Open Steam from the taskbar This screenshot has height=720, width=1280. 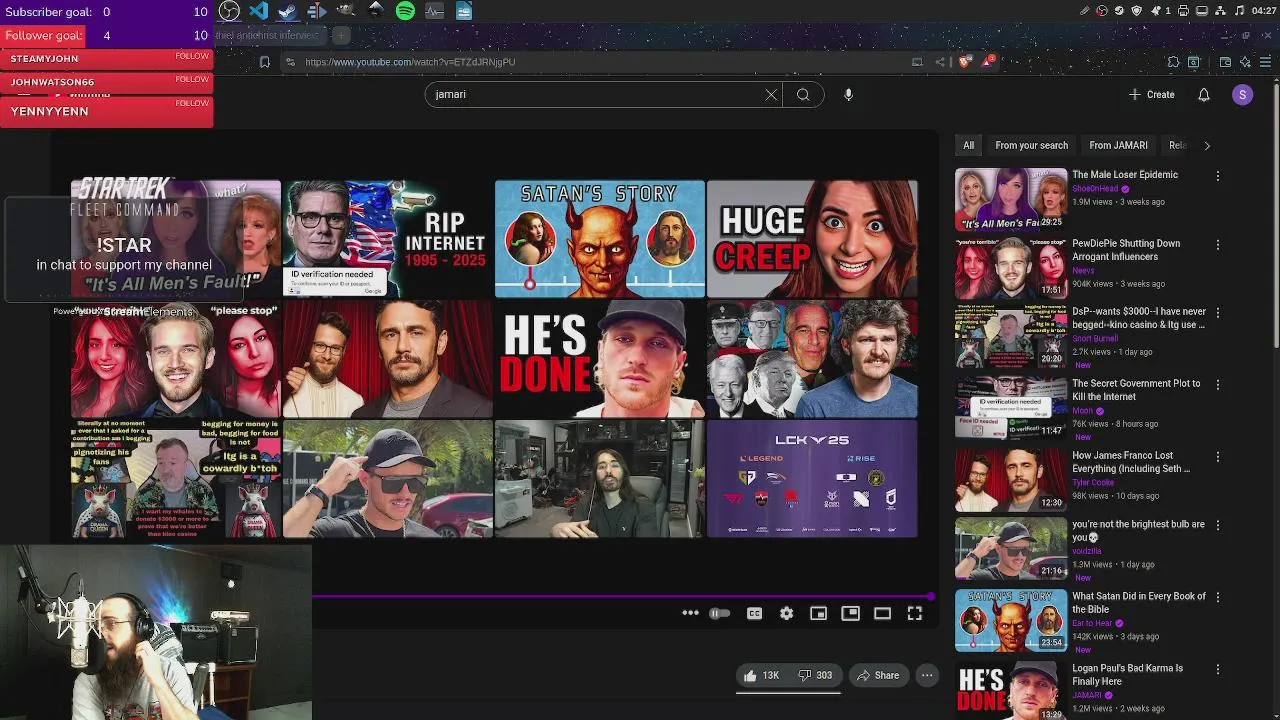point(287,11)
